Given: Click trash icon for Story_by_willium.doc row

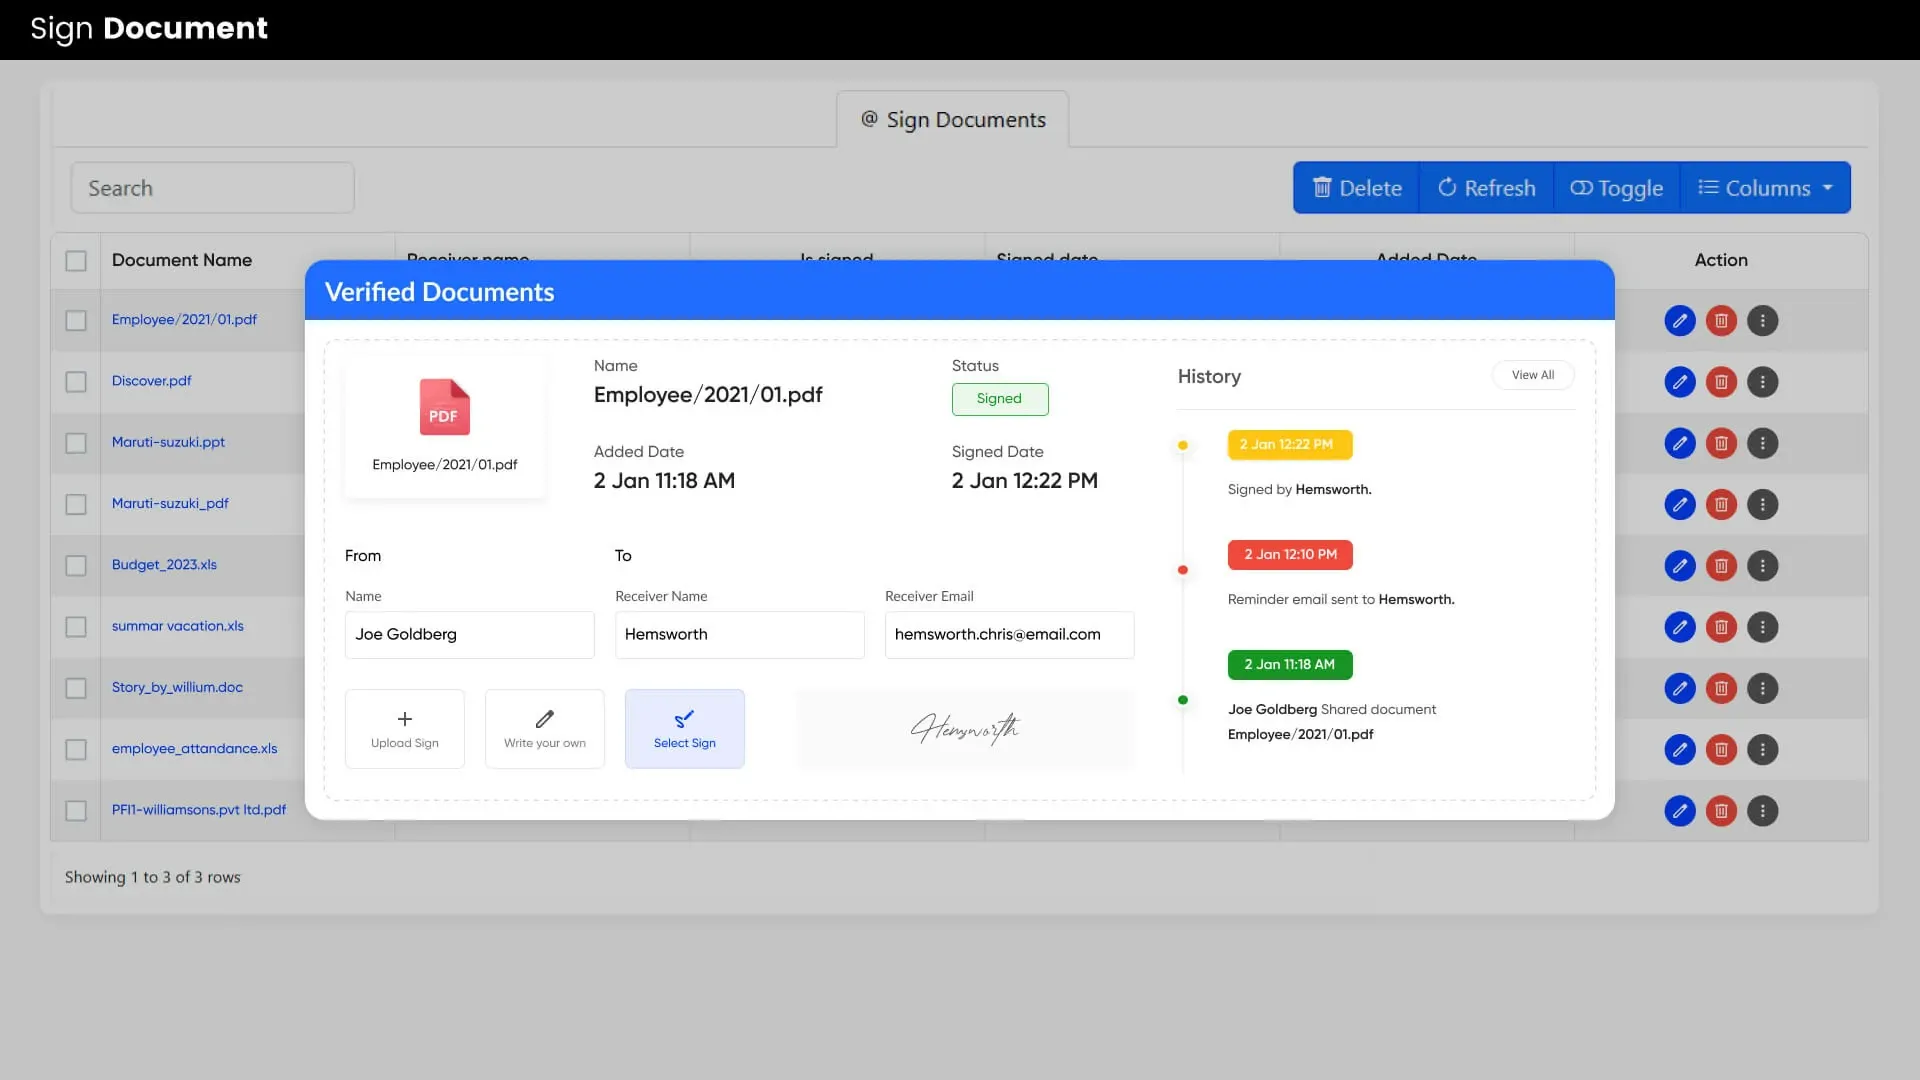Looking at the screenshot, I should (x=1721, y=688).
